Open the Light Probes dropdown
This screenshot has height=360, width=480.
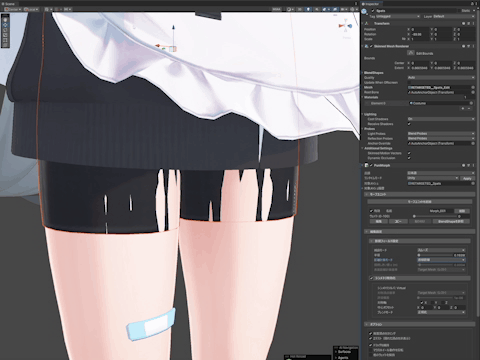point(441,134)
